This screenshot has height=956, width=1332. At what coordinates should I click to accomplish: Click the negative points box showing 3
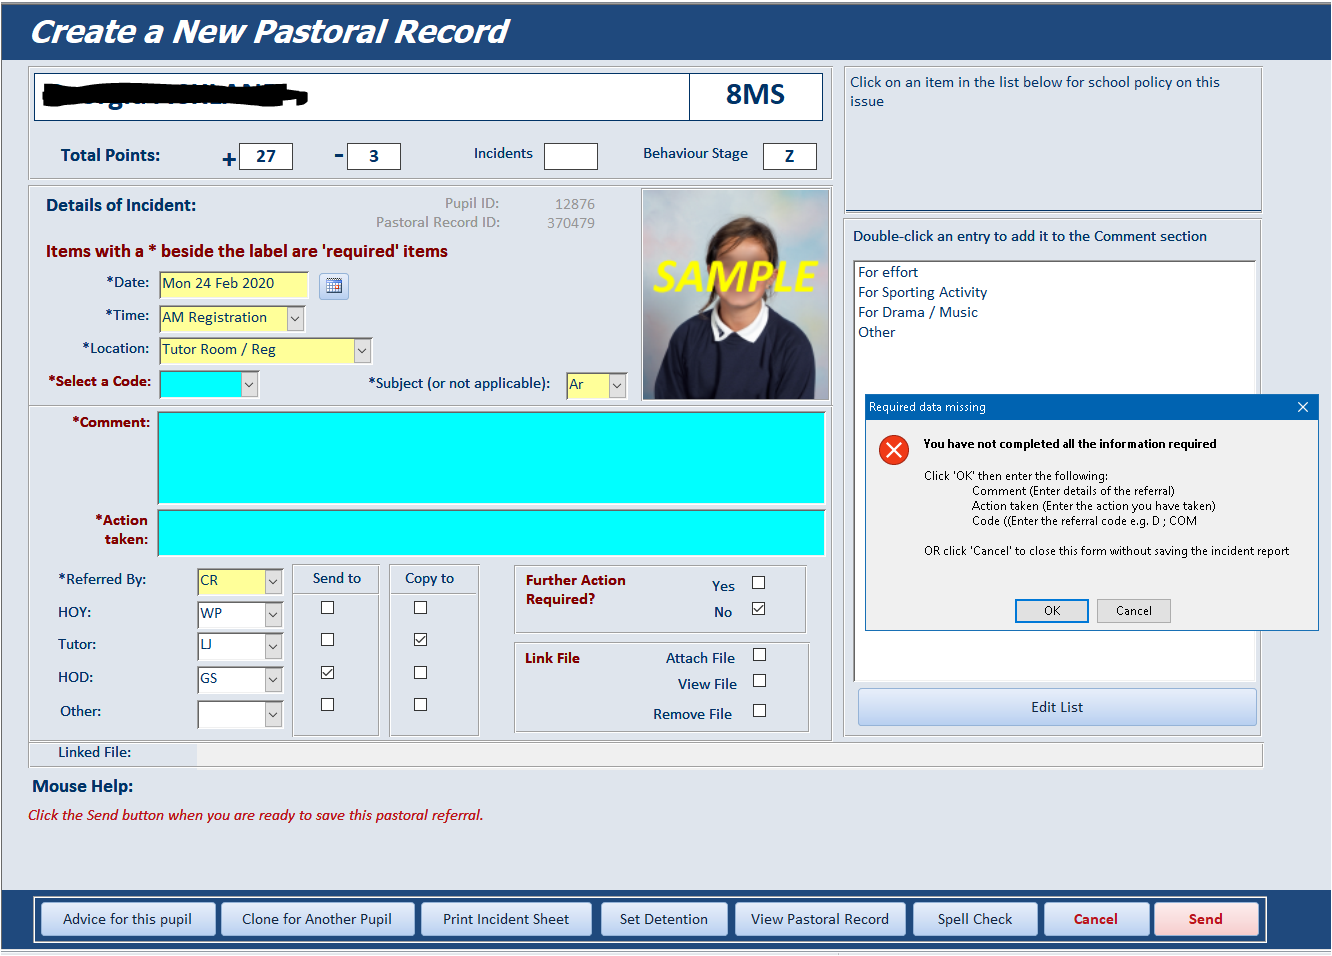[374, 156]
